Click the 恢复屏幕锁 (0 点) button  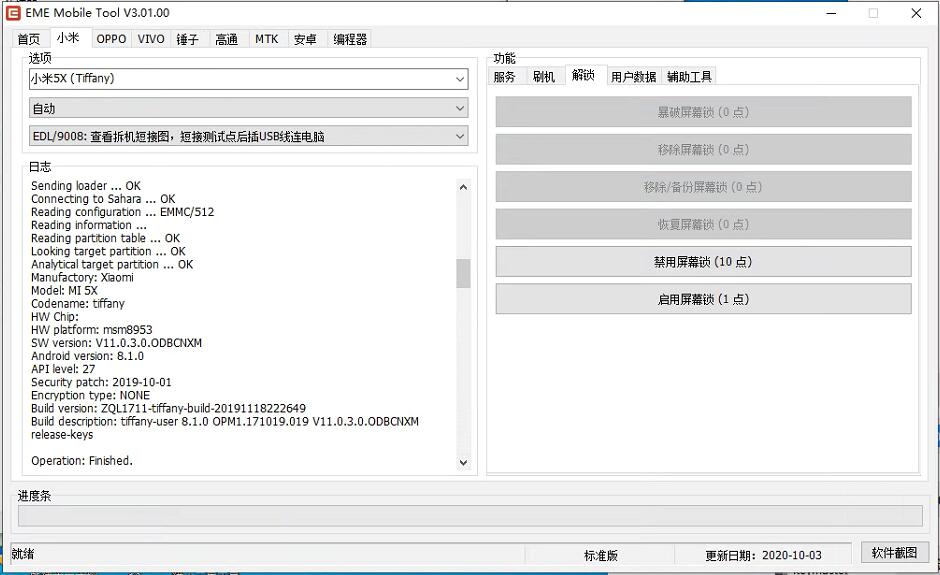(x=703, y=224)
